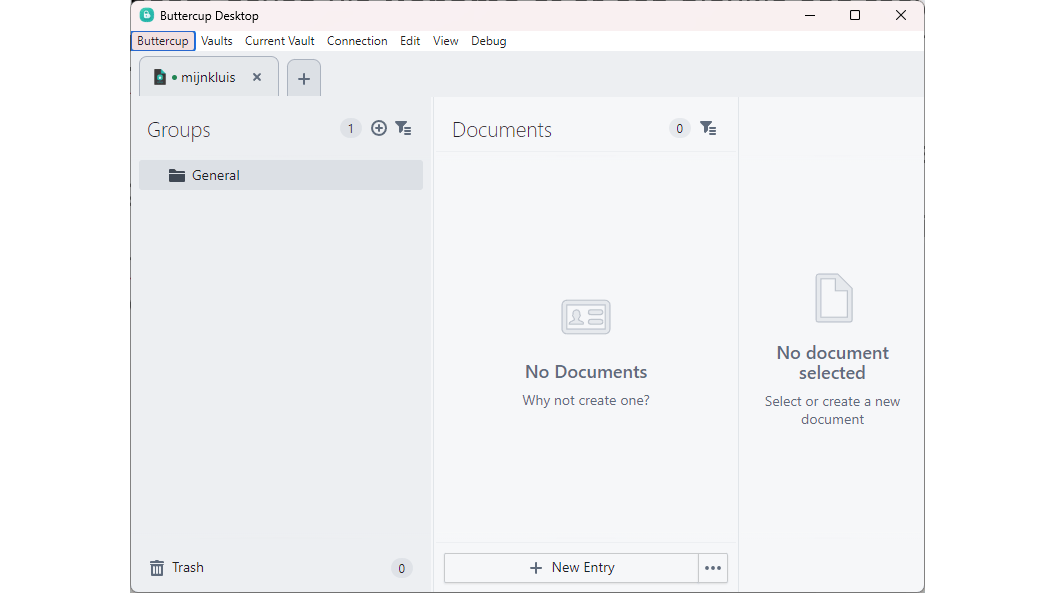Screen dimensions: 1054x593
Task: Open the more options ellipsis next to New Entry
Action: point(713,568)
